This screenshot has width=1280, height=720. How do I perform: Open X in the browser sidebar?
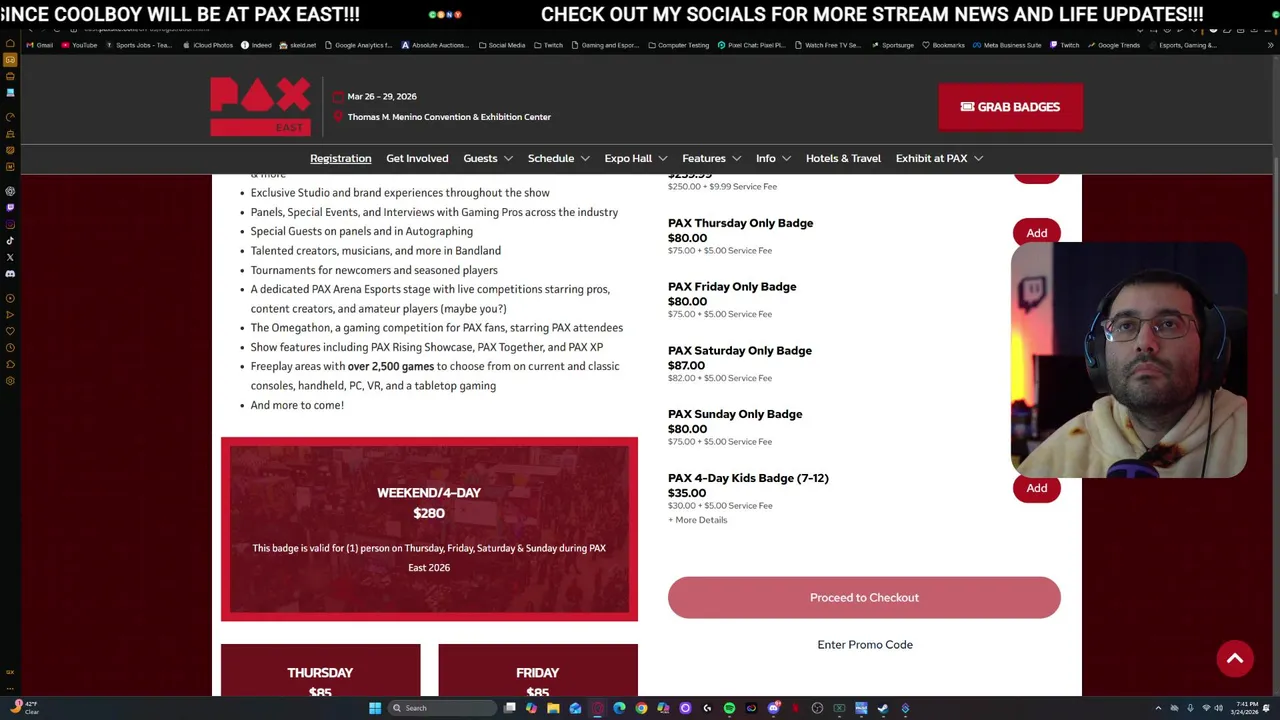point(10,257)
